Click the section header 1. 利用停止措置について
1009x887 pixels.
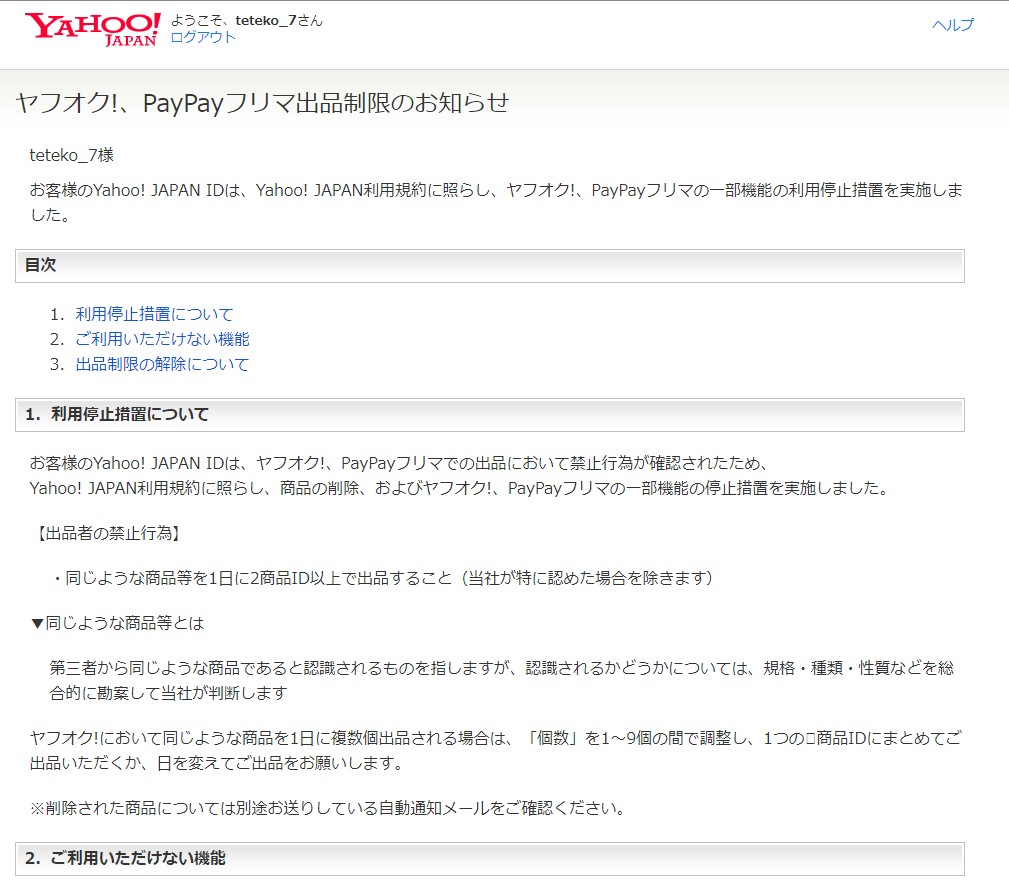click(490, 415)
